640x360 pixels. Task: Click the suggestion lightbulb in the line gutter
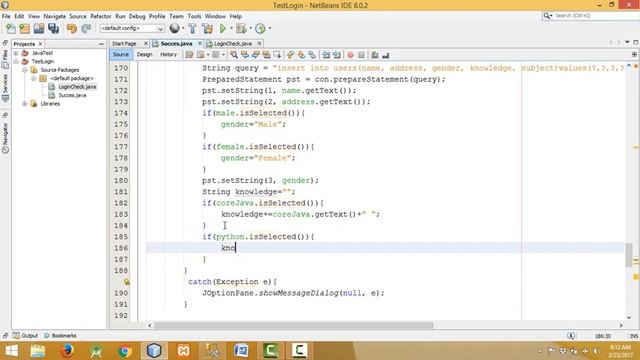(x=127, y=282)
